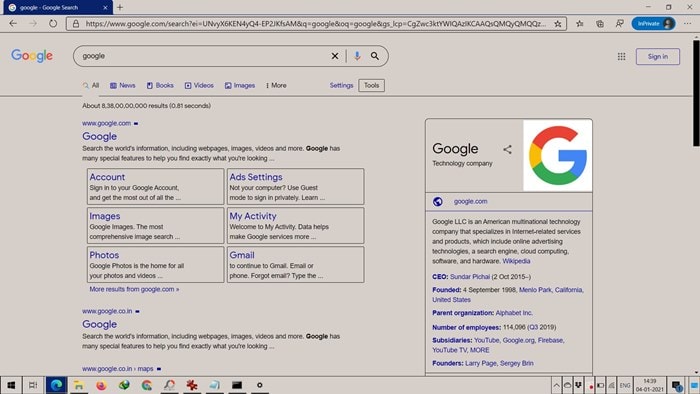Open the black console window taskbar icon

click(x=237, y=385)
